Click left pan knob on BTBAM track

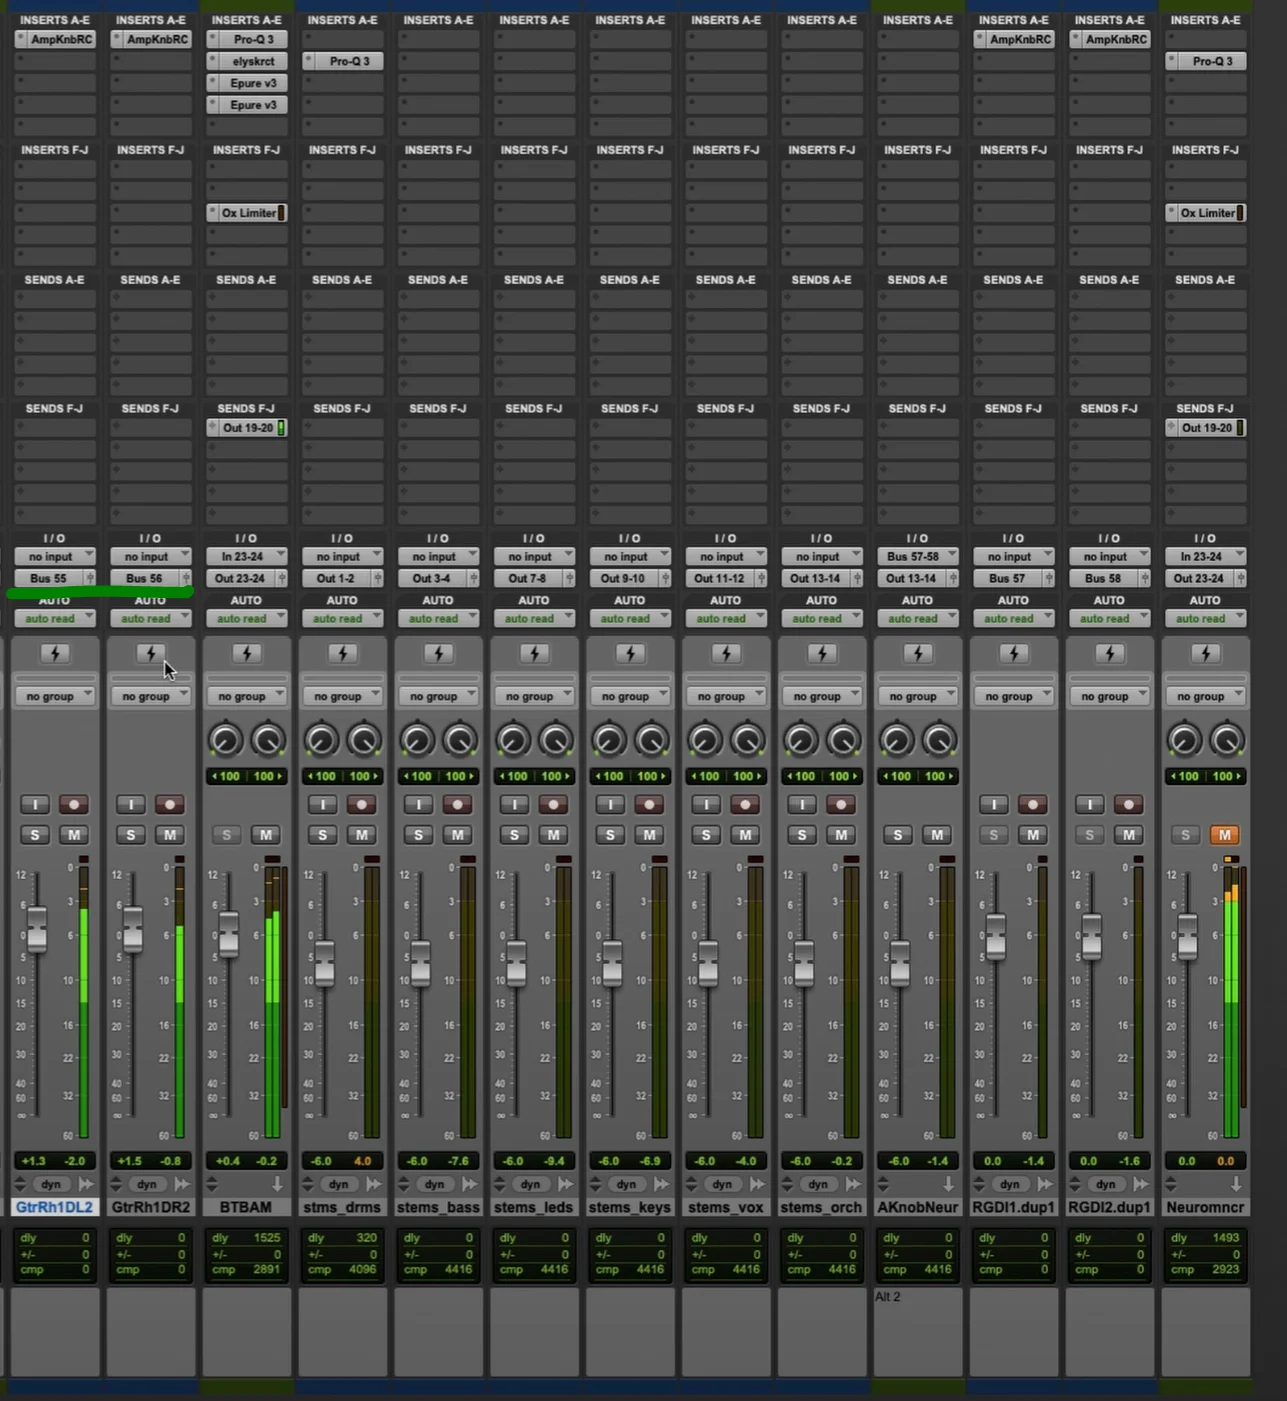pos(225,740)
